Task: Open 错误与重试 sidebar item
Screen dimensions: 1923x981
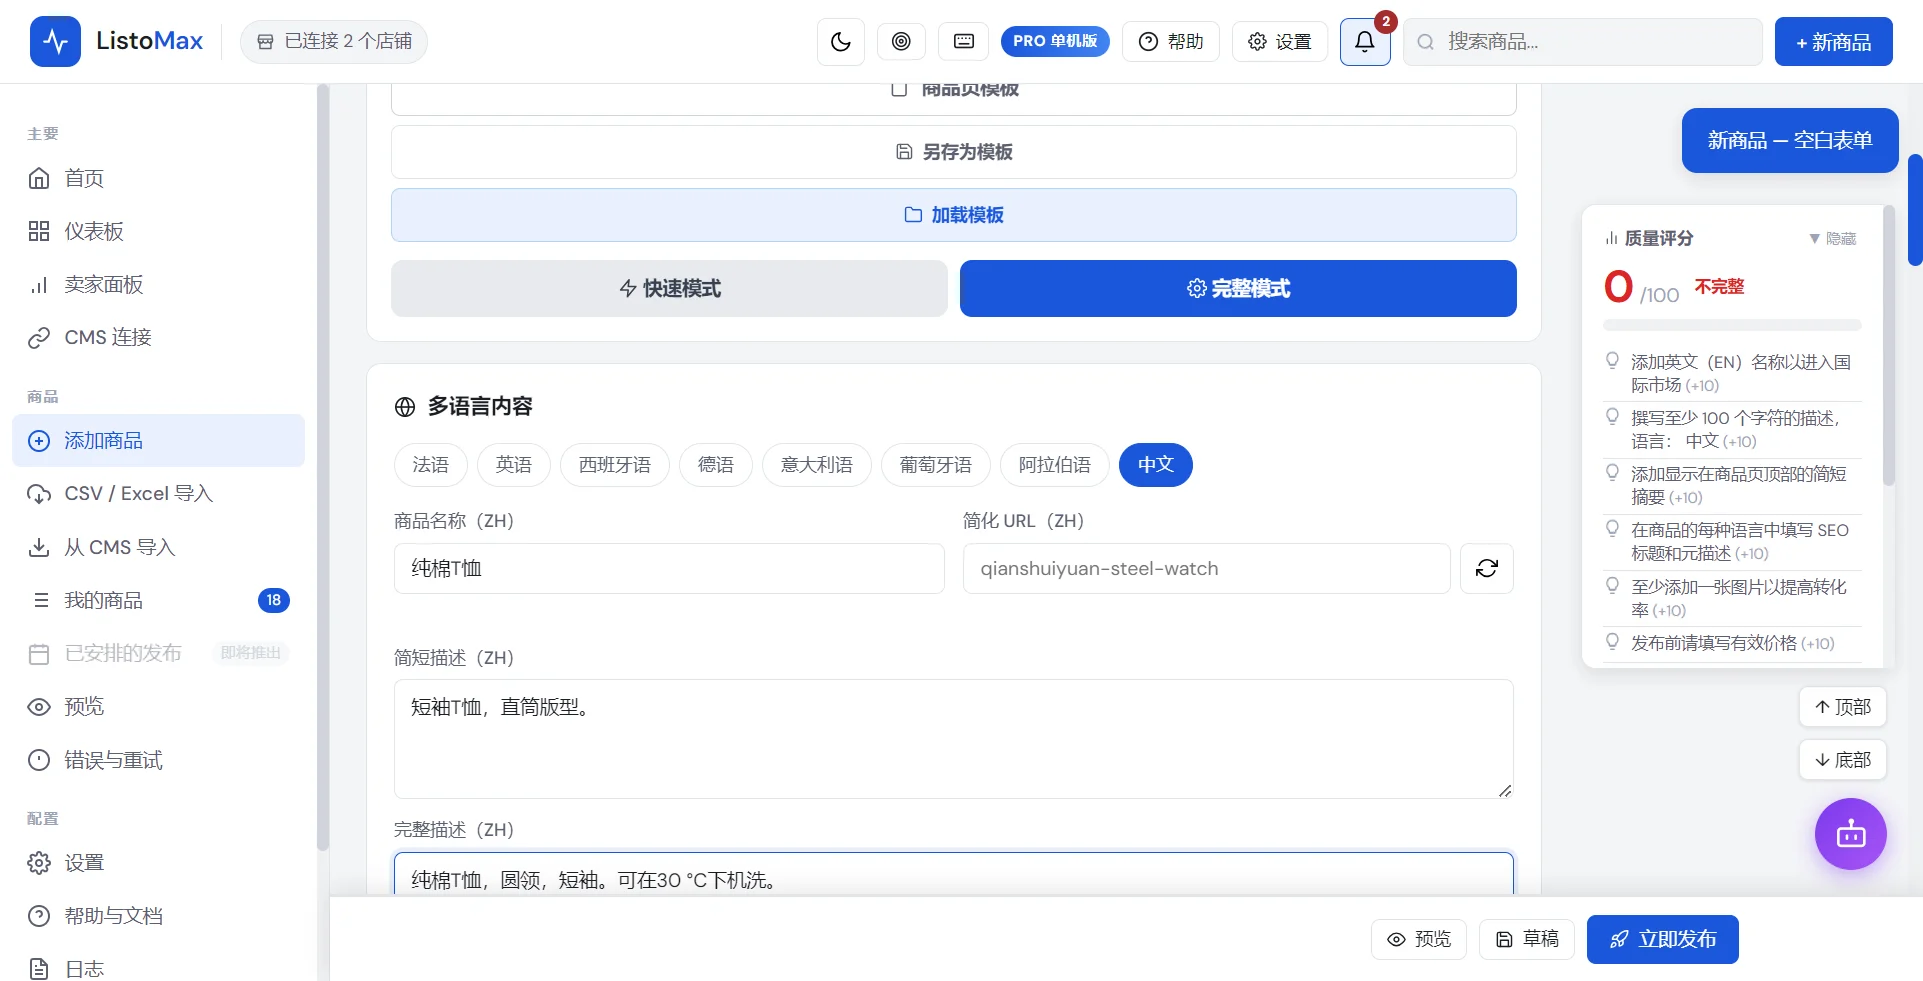Action: tap(158, 760)
